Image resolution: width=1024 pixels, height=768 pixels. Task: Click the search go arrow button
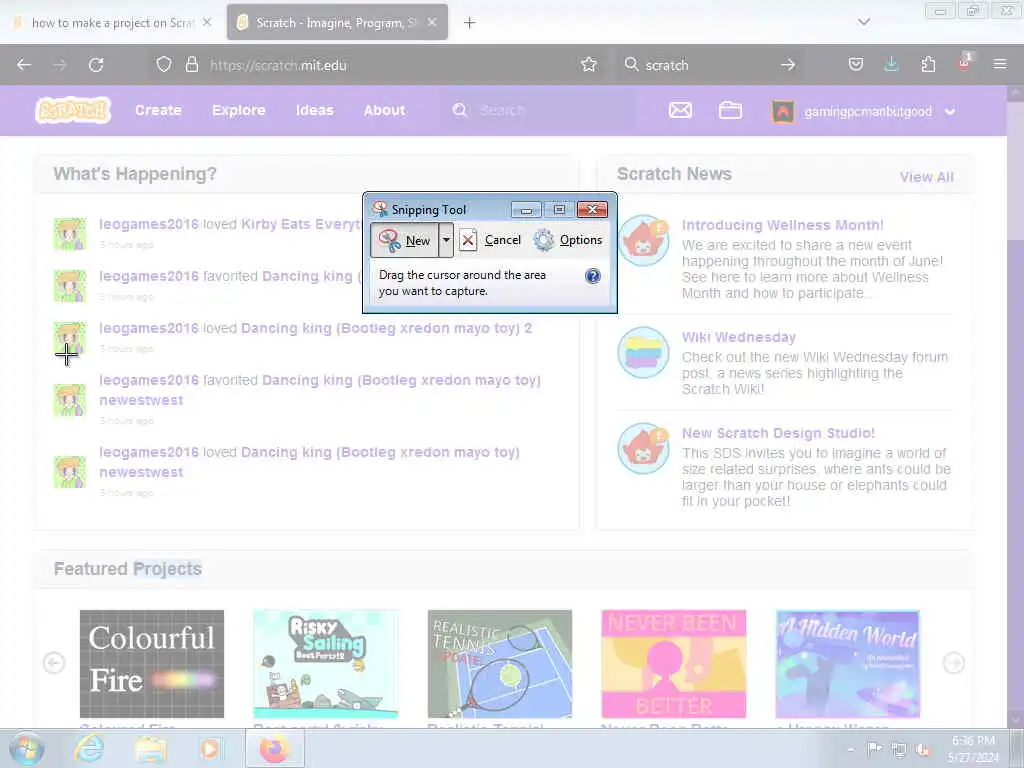[788, 65]
